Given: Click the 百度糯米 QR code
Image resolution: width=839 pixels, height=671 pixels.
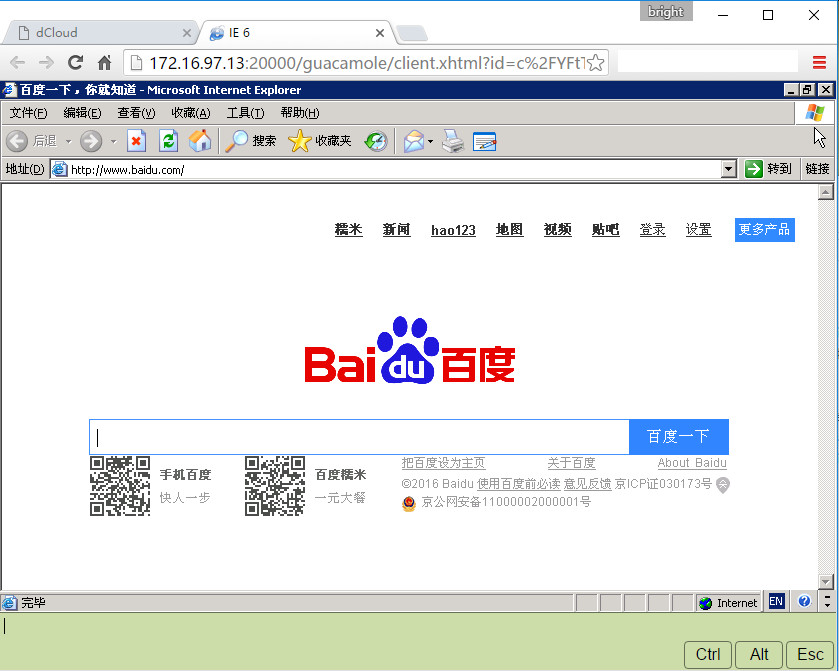Looking at the screenshot, I should [275, 486].
